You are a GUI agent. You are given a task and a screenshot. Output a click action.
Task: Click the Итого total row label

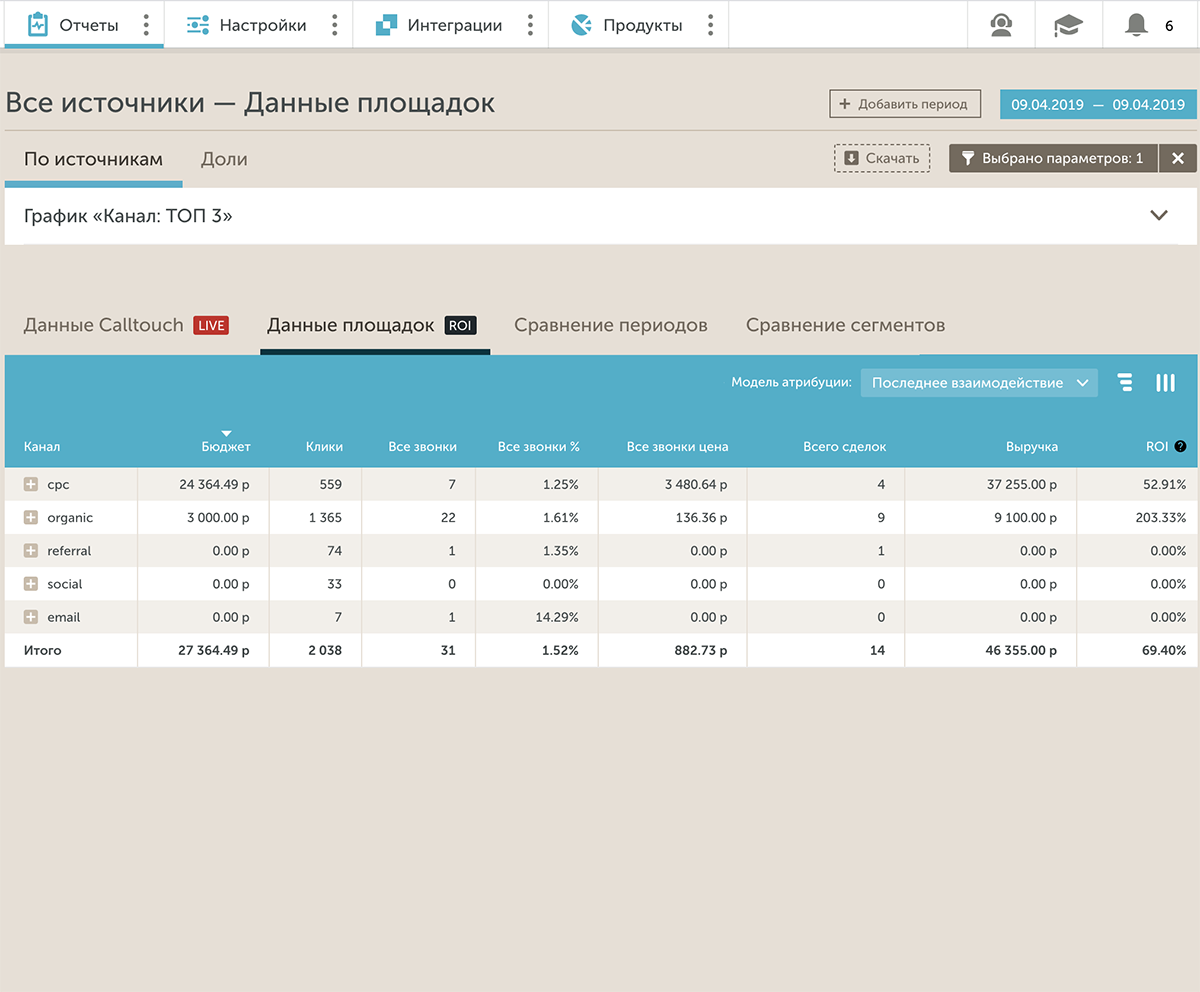(42, 650)
